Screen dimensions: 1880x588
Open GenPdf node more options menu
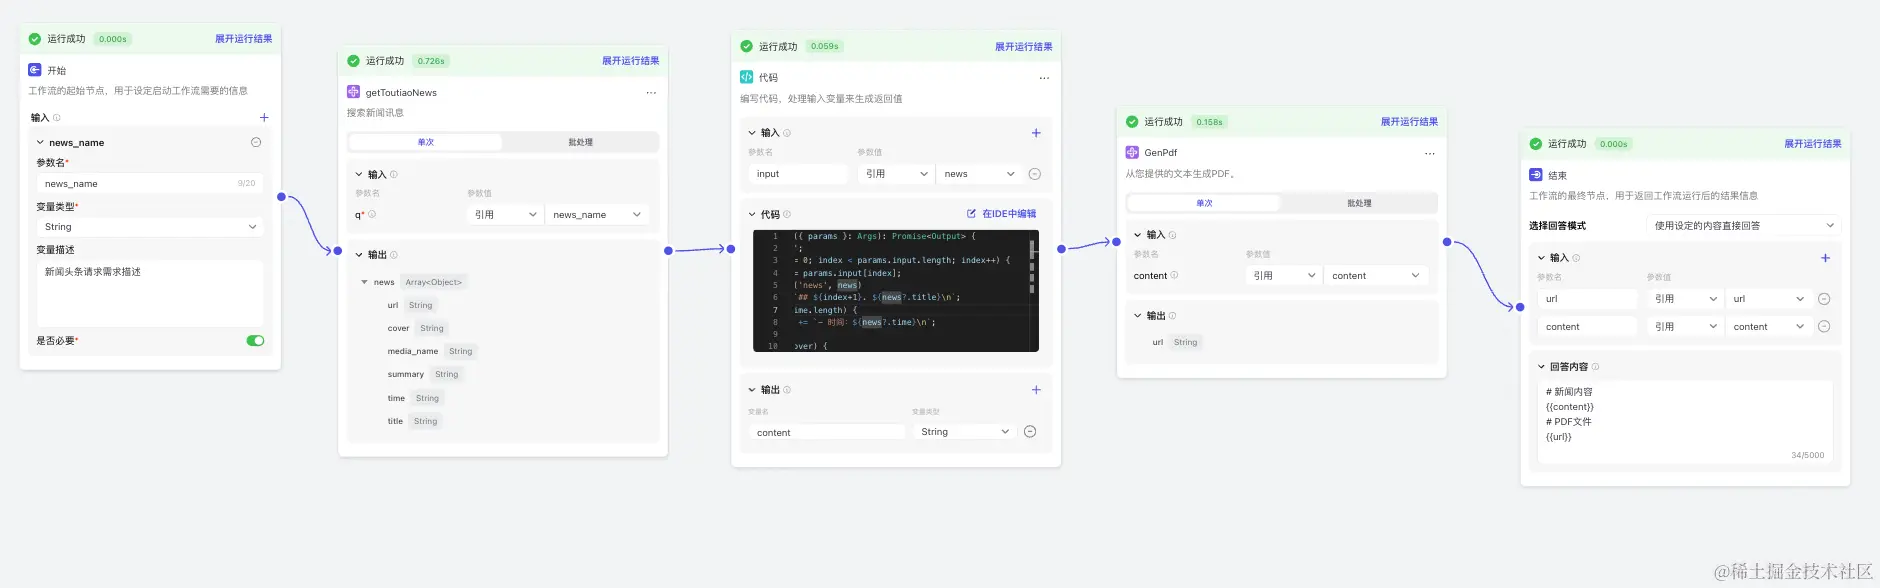coord(1430,154)
